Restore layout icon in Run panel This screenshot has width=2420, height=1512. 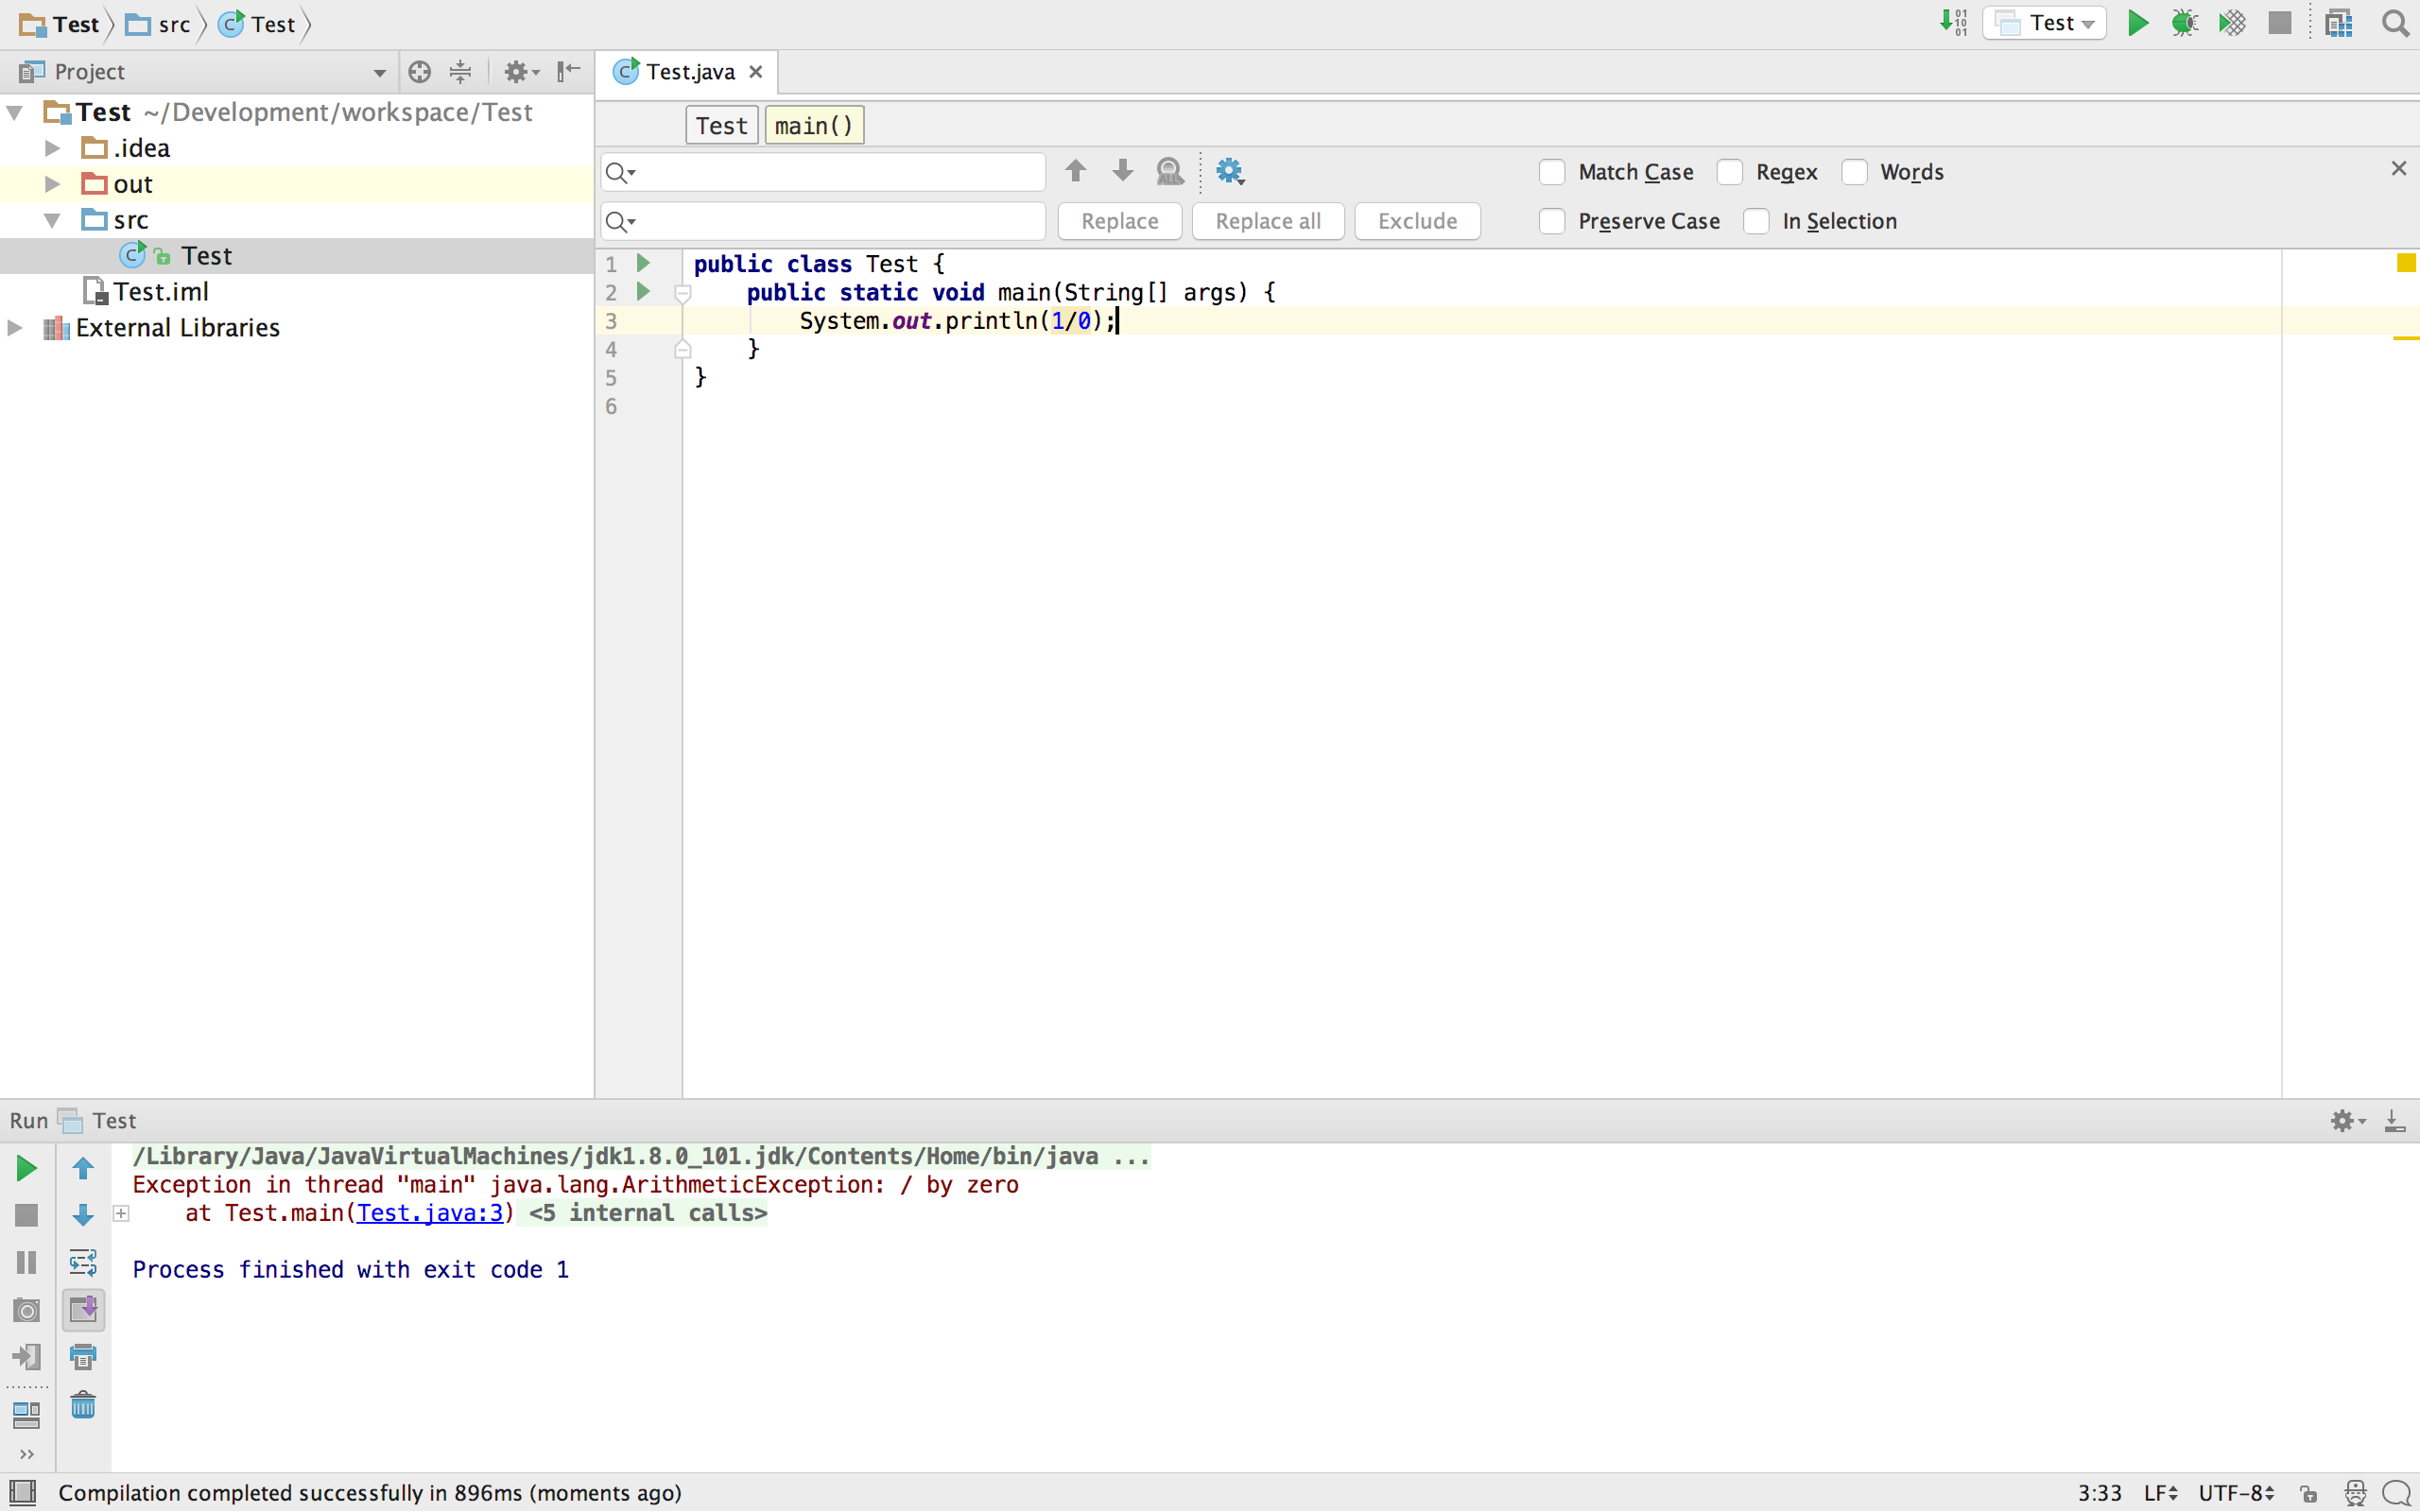27,1415
